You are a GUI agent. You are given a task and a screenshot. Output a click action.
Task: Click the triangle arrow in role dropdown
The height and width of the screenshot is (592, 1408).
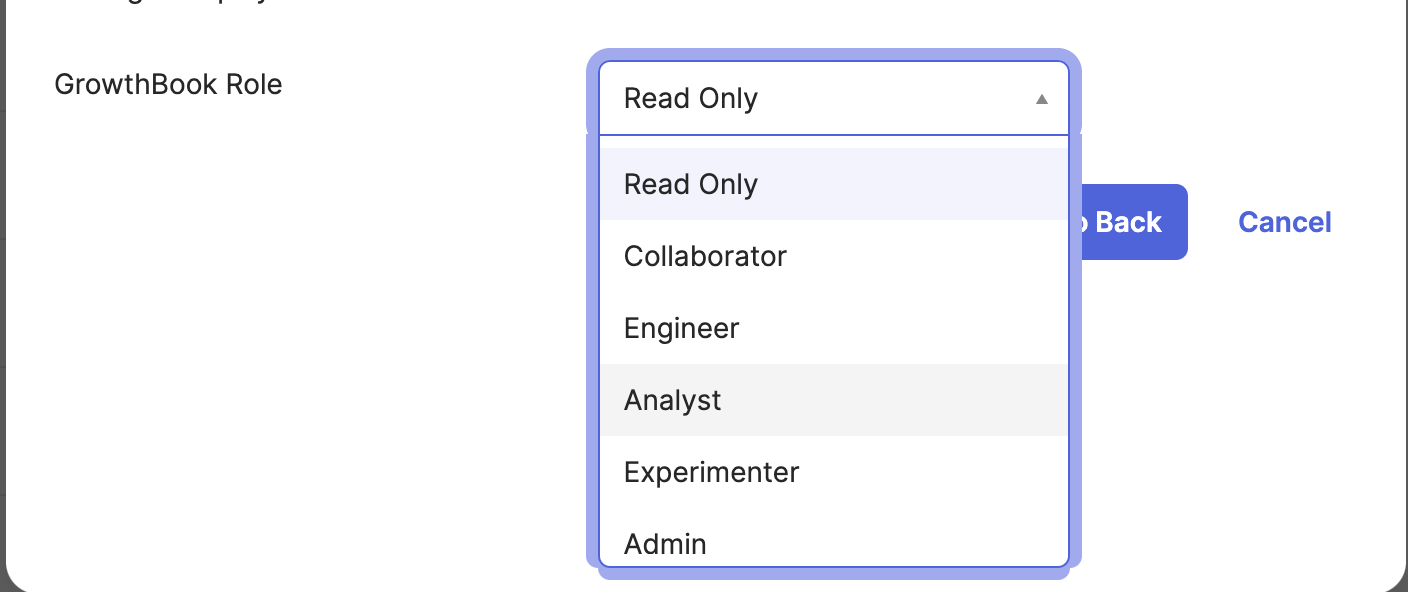1041,99
